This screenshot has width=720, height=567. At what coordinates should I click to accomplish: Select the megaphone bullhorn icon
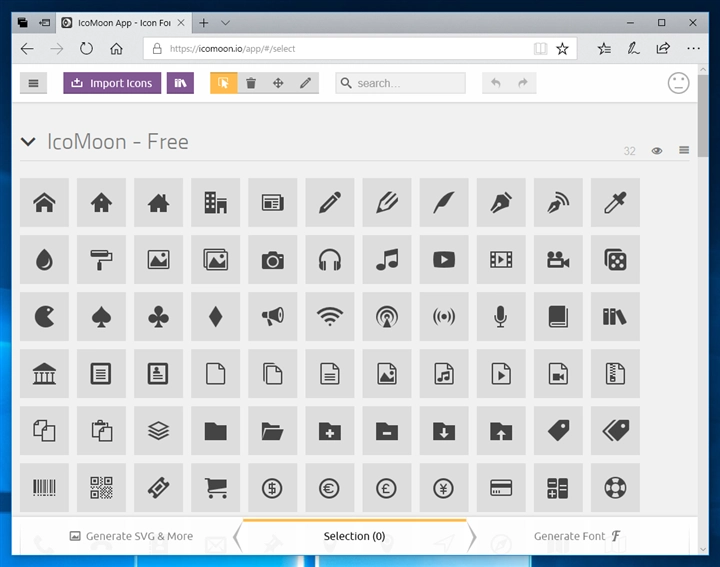(273, 316)
